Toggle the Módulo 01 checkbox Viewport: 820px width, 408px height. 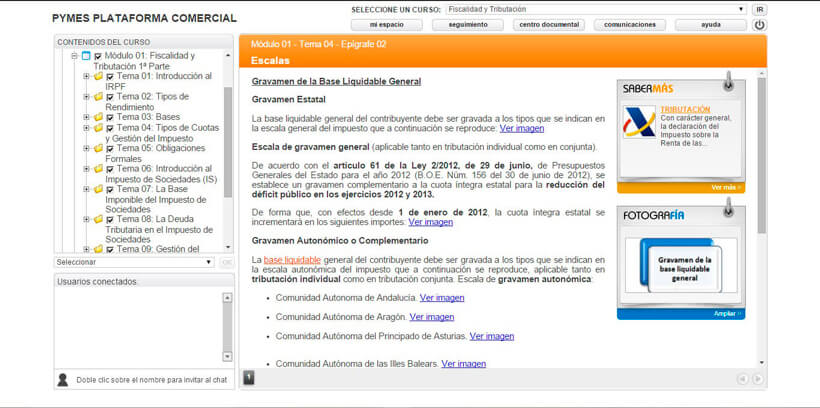pyautogui.click(x=98, y=56)
